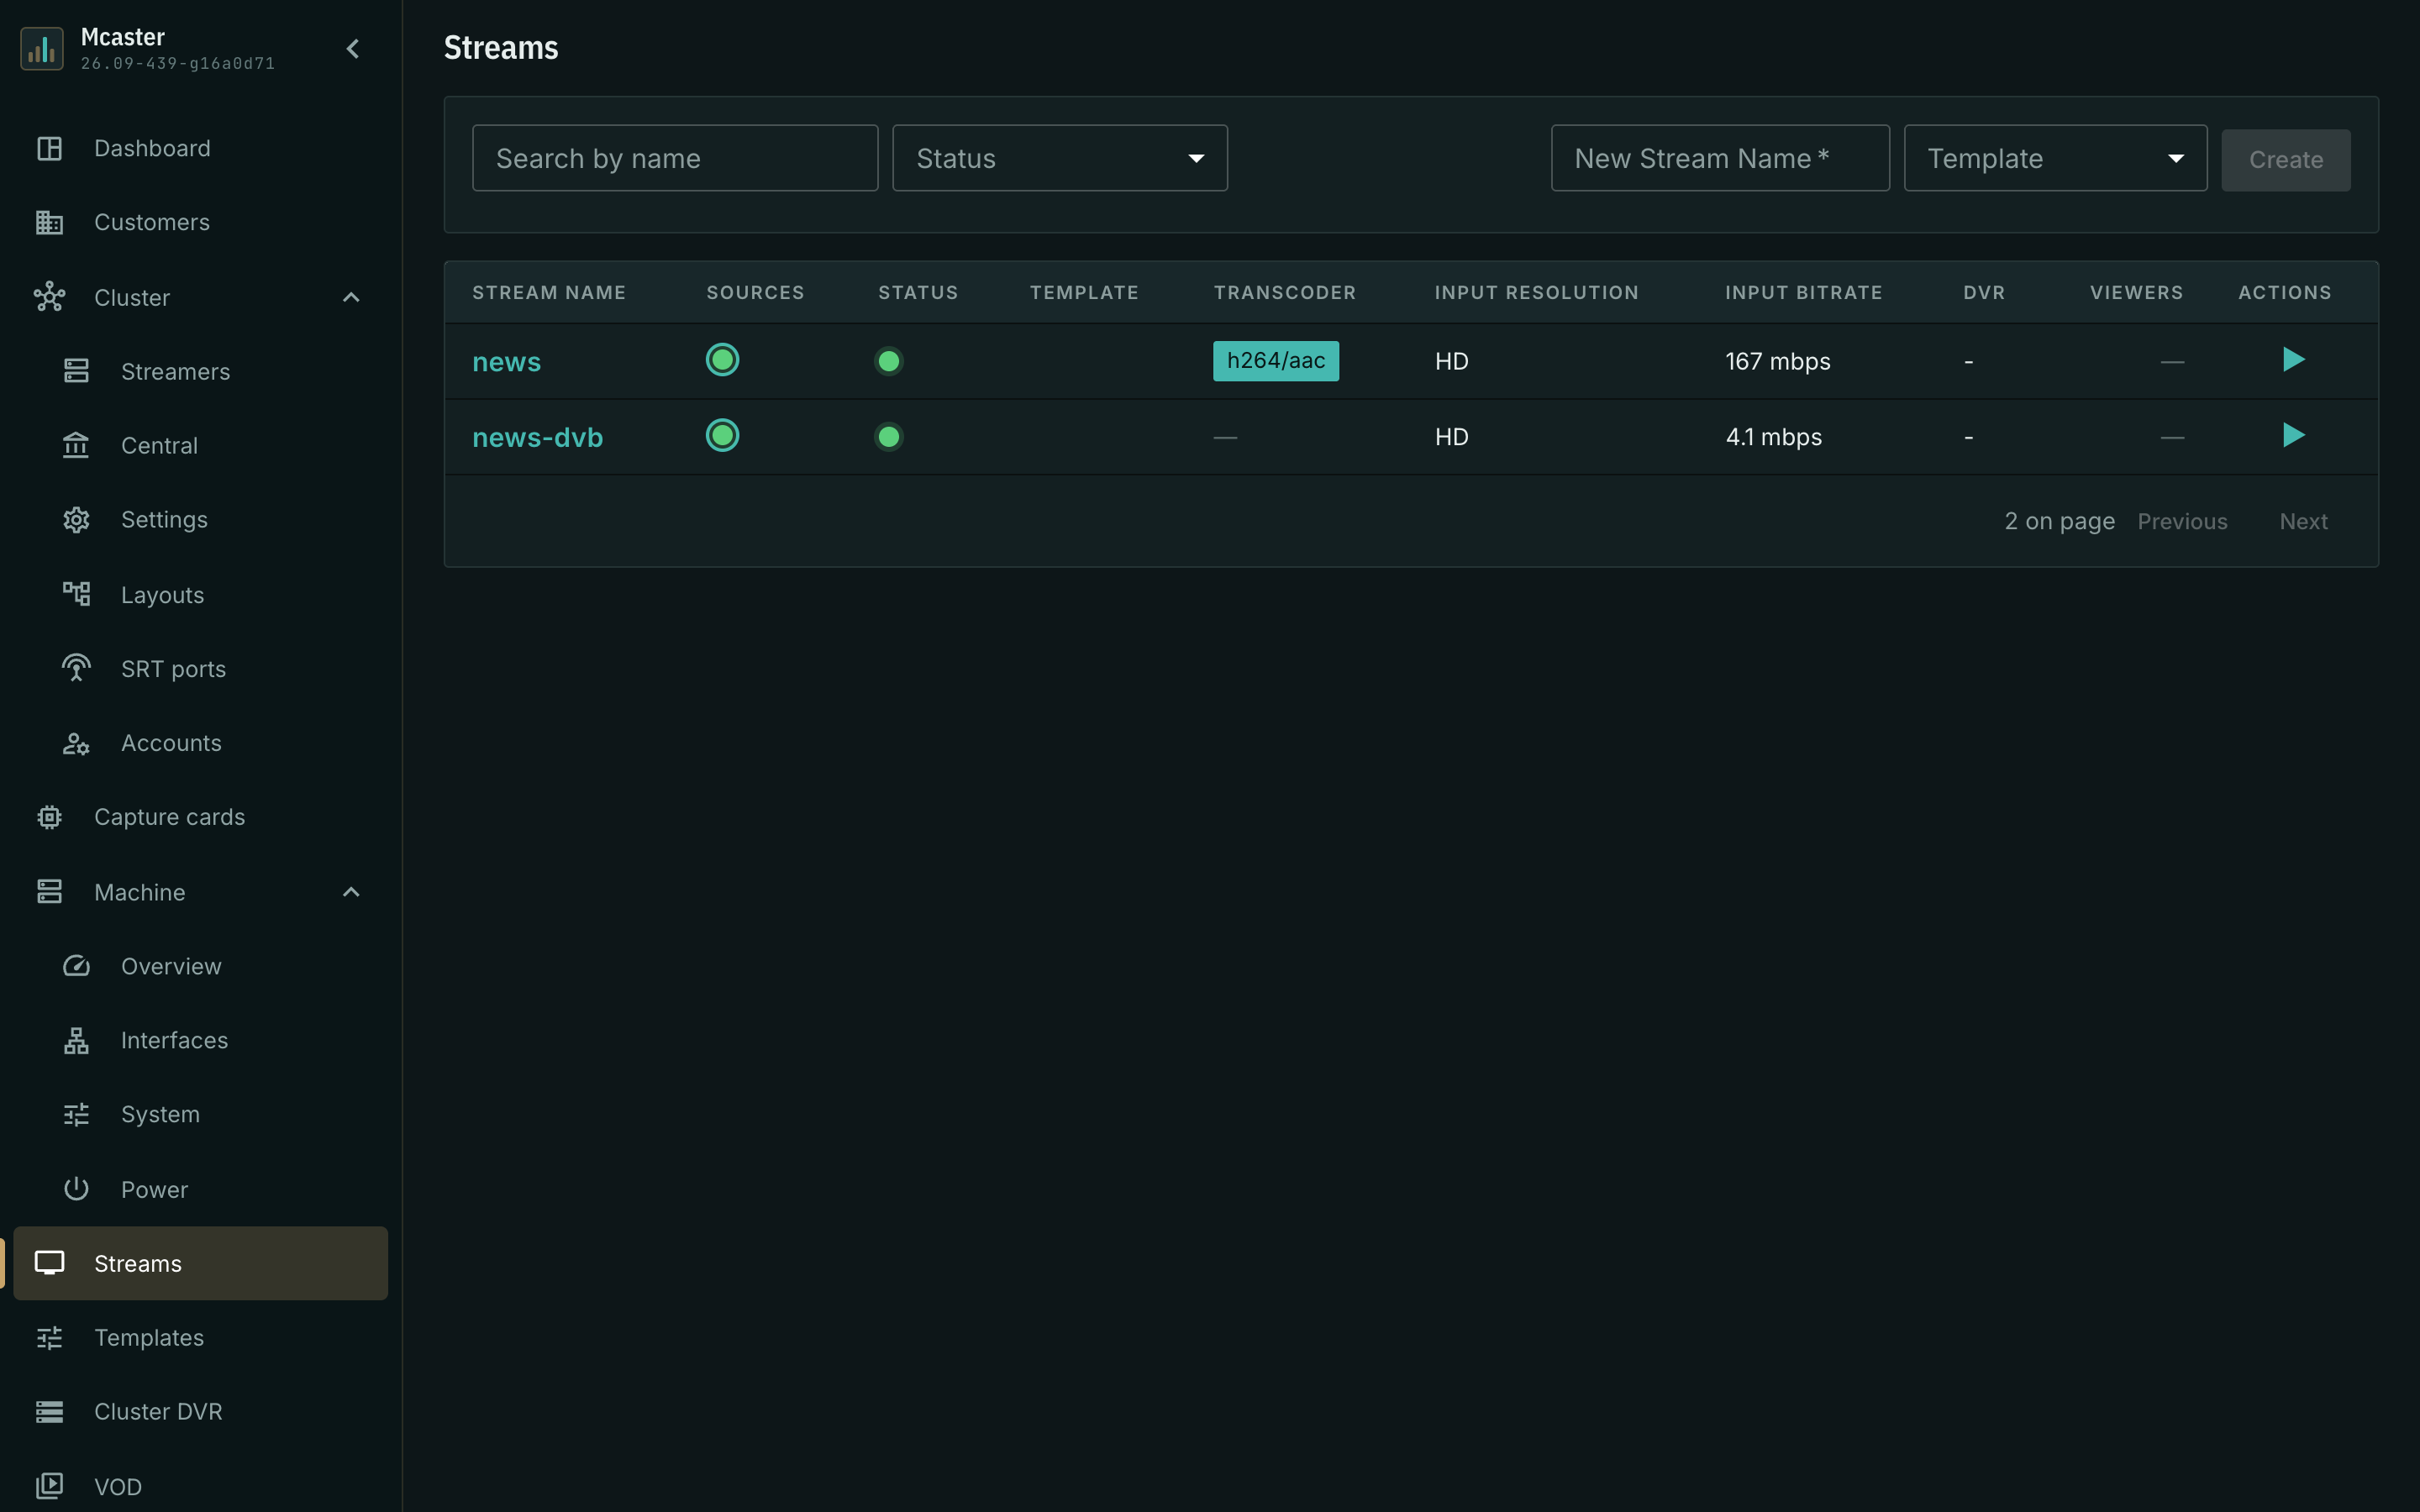
Task: Go to Customers page
Action: click(x=200, y=222)
